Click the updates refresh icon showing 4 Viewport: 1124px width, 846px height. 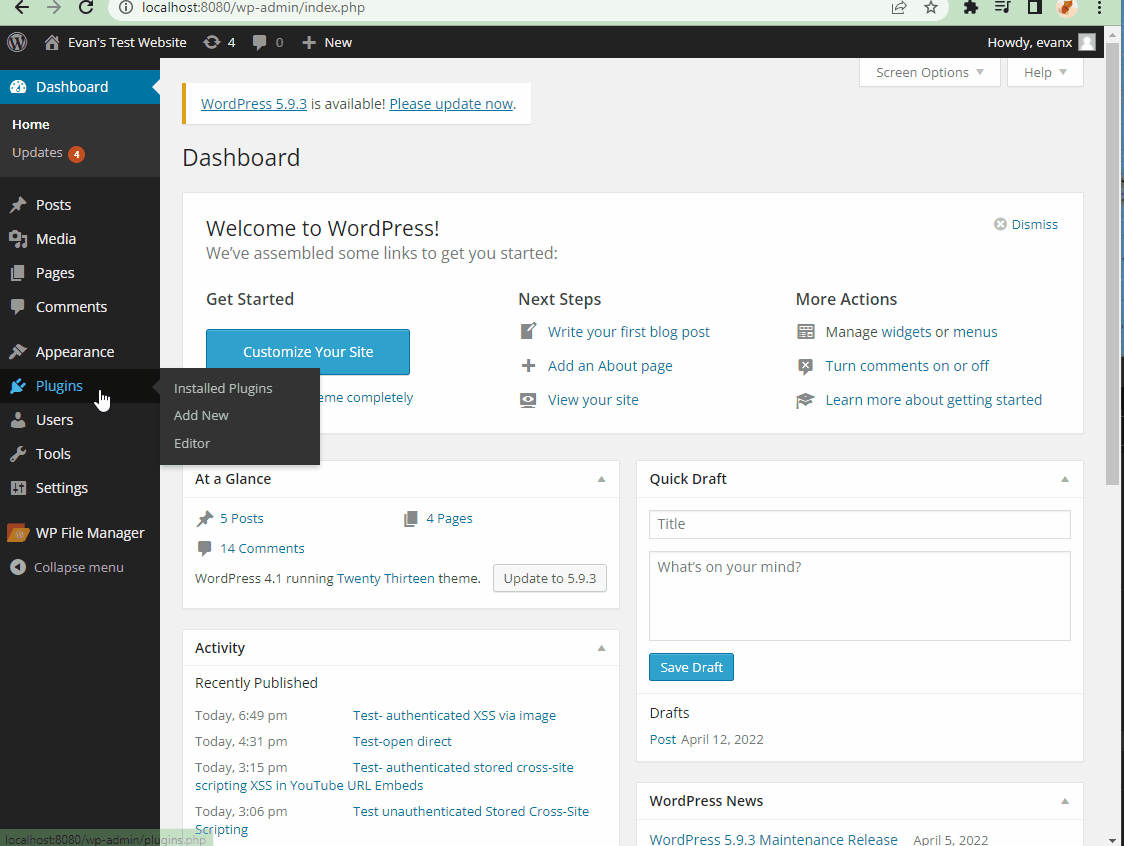[x=211, y=42]
